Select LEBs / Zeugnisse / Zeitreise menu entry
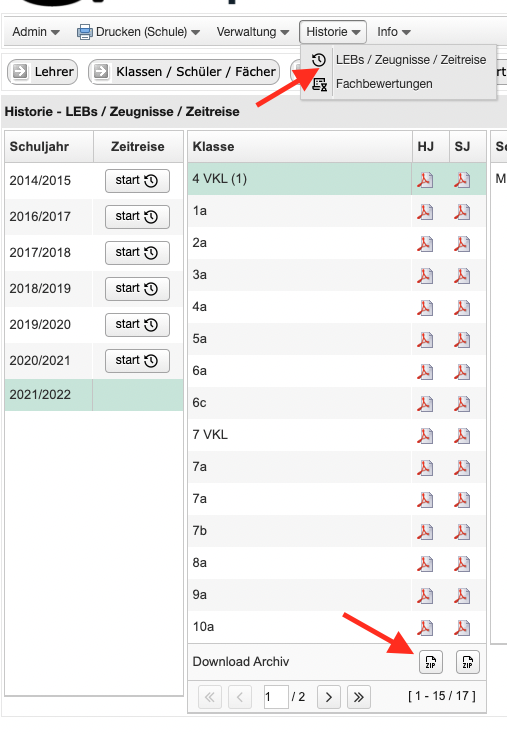The image size is (507, 734). pos(411,60)
